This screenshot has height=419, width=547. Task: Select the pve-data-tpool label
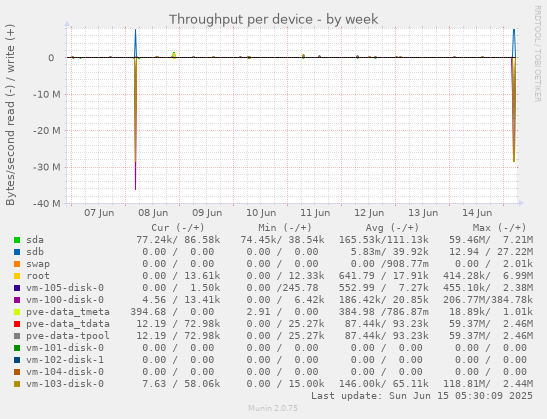pos(68,336)
